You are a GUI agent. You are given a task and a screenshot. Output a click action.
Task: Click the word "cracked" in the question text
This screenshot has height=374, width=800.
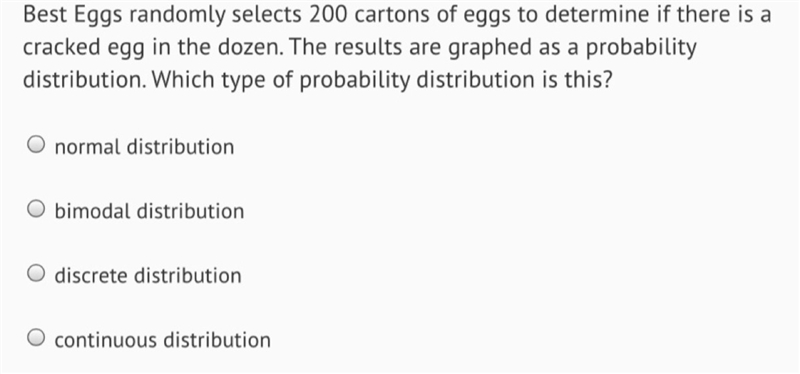click(62, 47)
